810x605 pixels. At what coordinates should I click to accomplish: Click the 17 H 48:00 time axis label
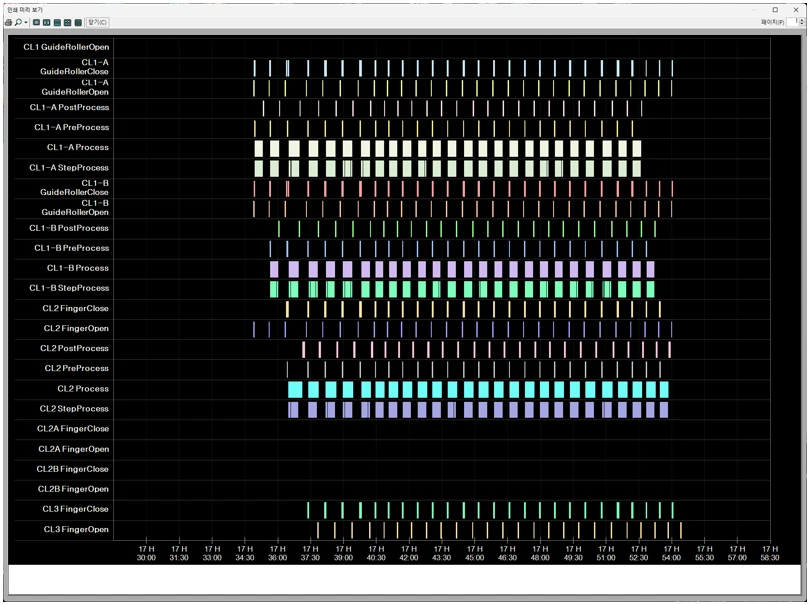point(540,553)
